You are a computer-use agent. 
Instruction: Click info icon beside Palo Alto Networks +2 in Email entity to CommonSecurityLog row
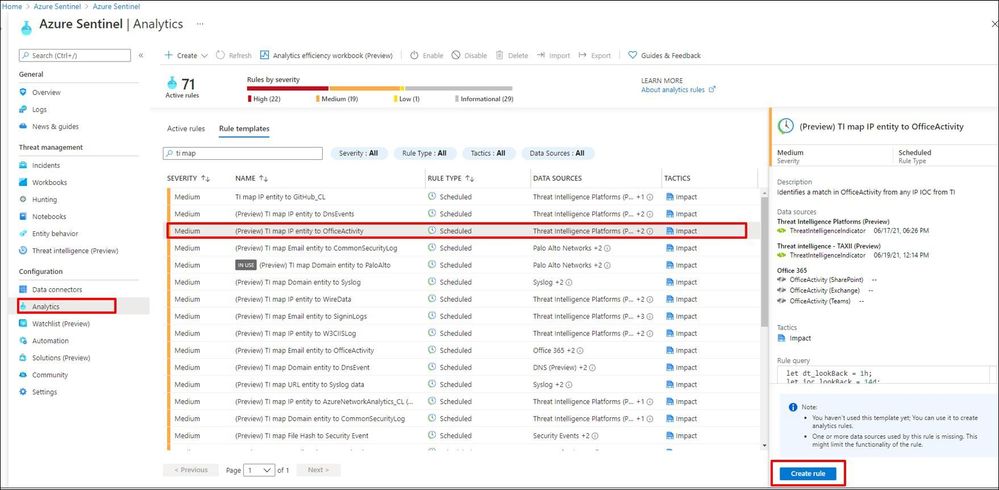point(607,249)
